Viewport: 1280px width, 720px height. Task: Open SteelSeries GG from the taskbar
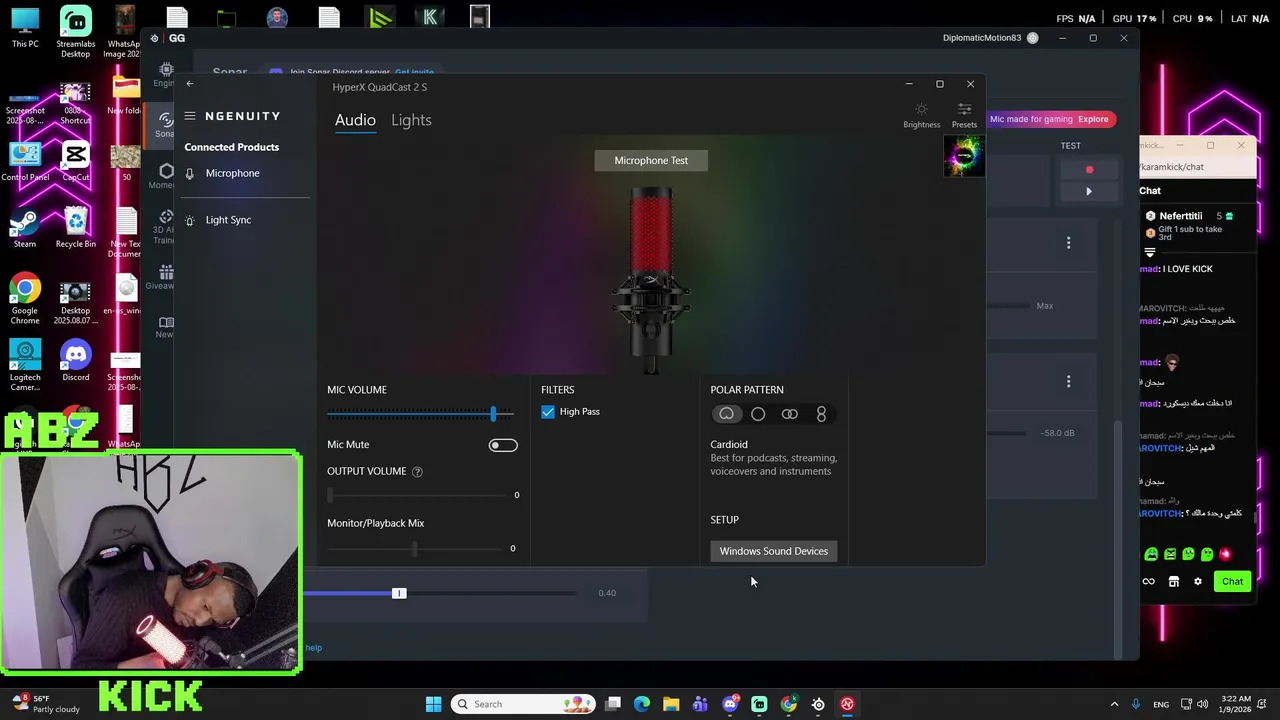818,704
